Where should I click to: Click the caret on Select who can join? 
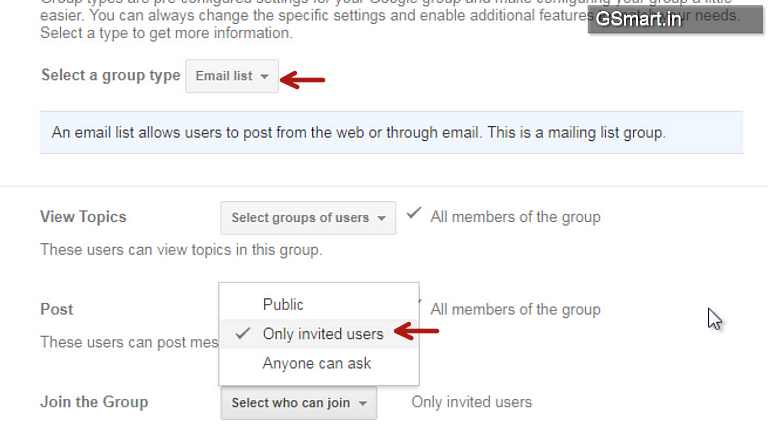click(x=363, y=403)
